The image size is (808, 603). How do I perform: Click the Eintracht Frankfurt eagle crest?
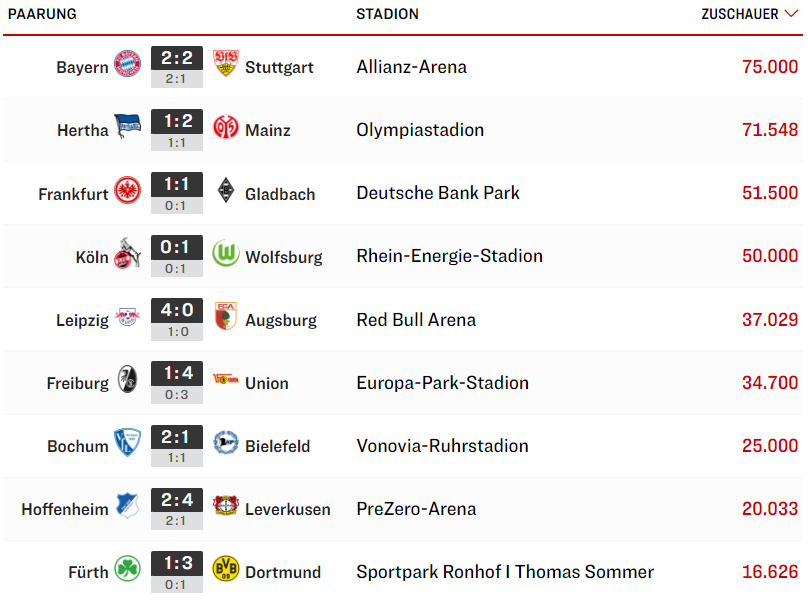click(x=127, y=190)
